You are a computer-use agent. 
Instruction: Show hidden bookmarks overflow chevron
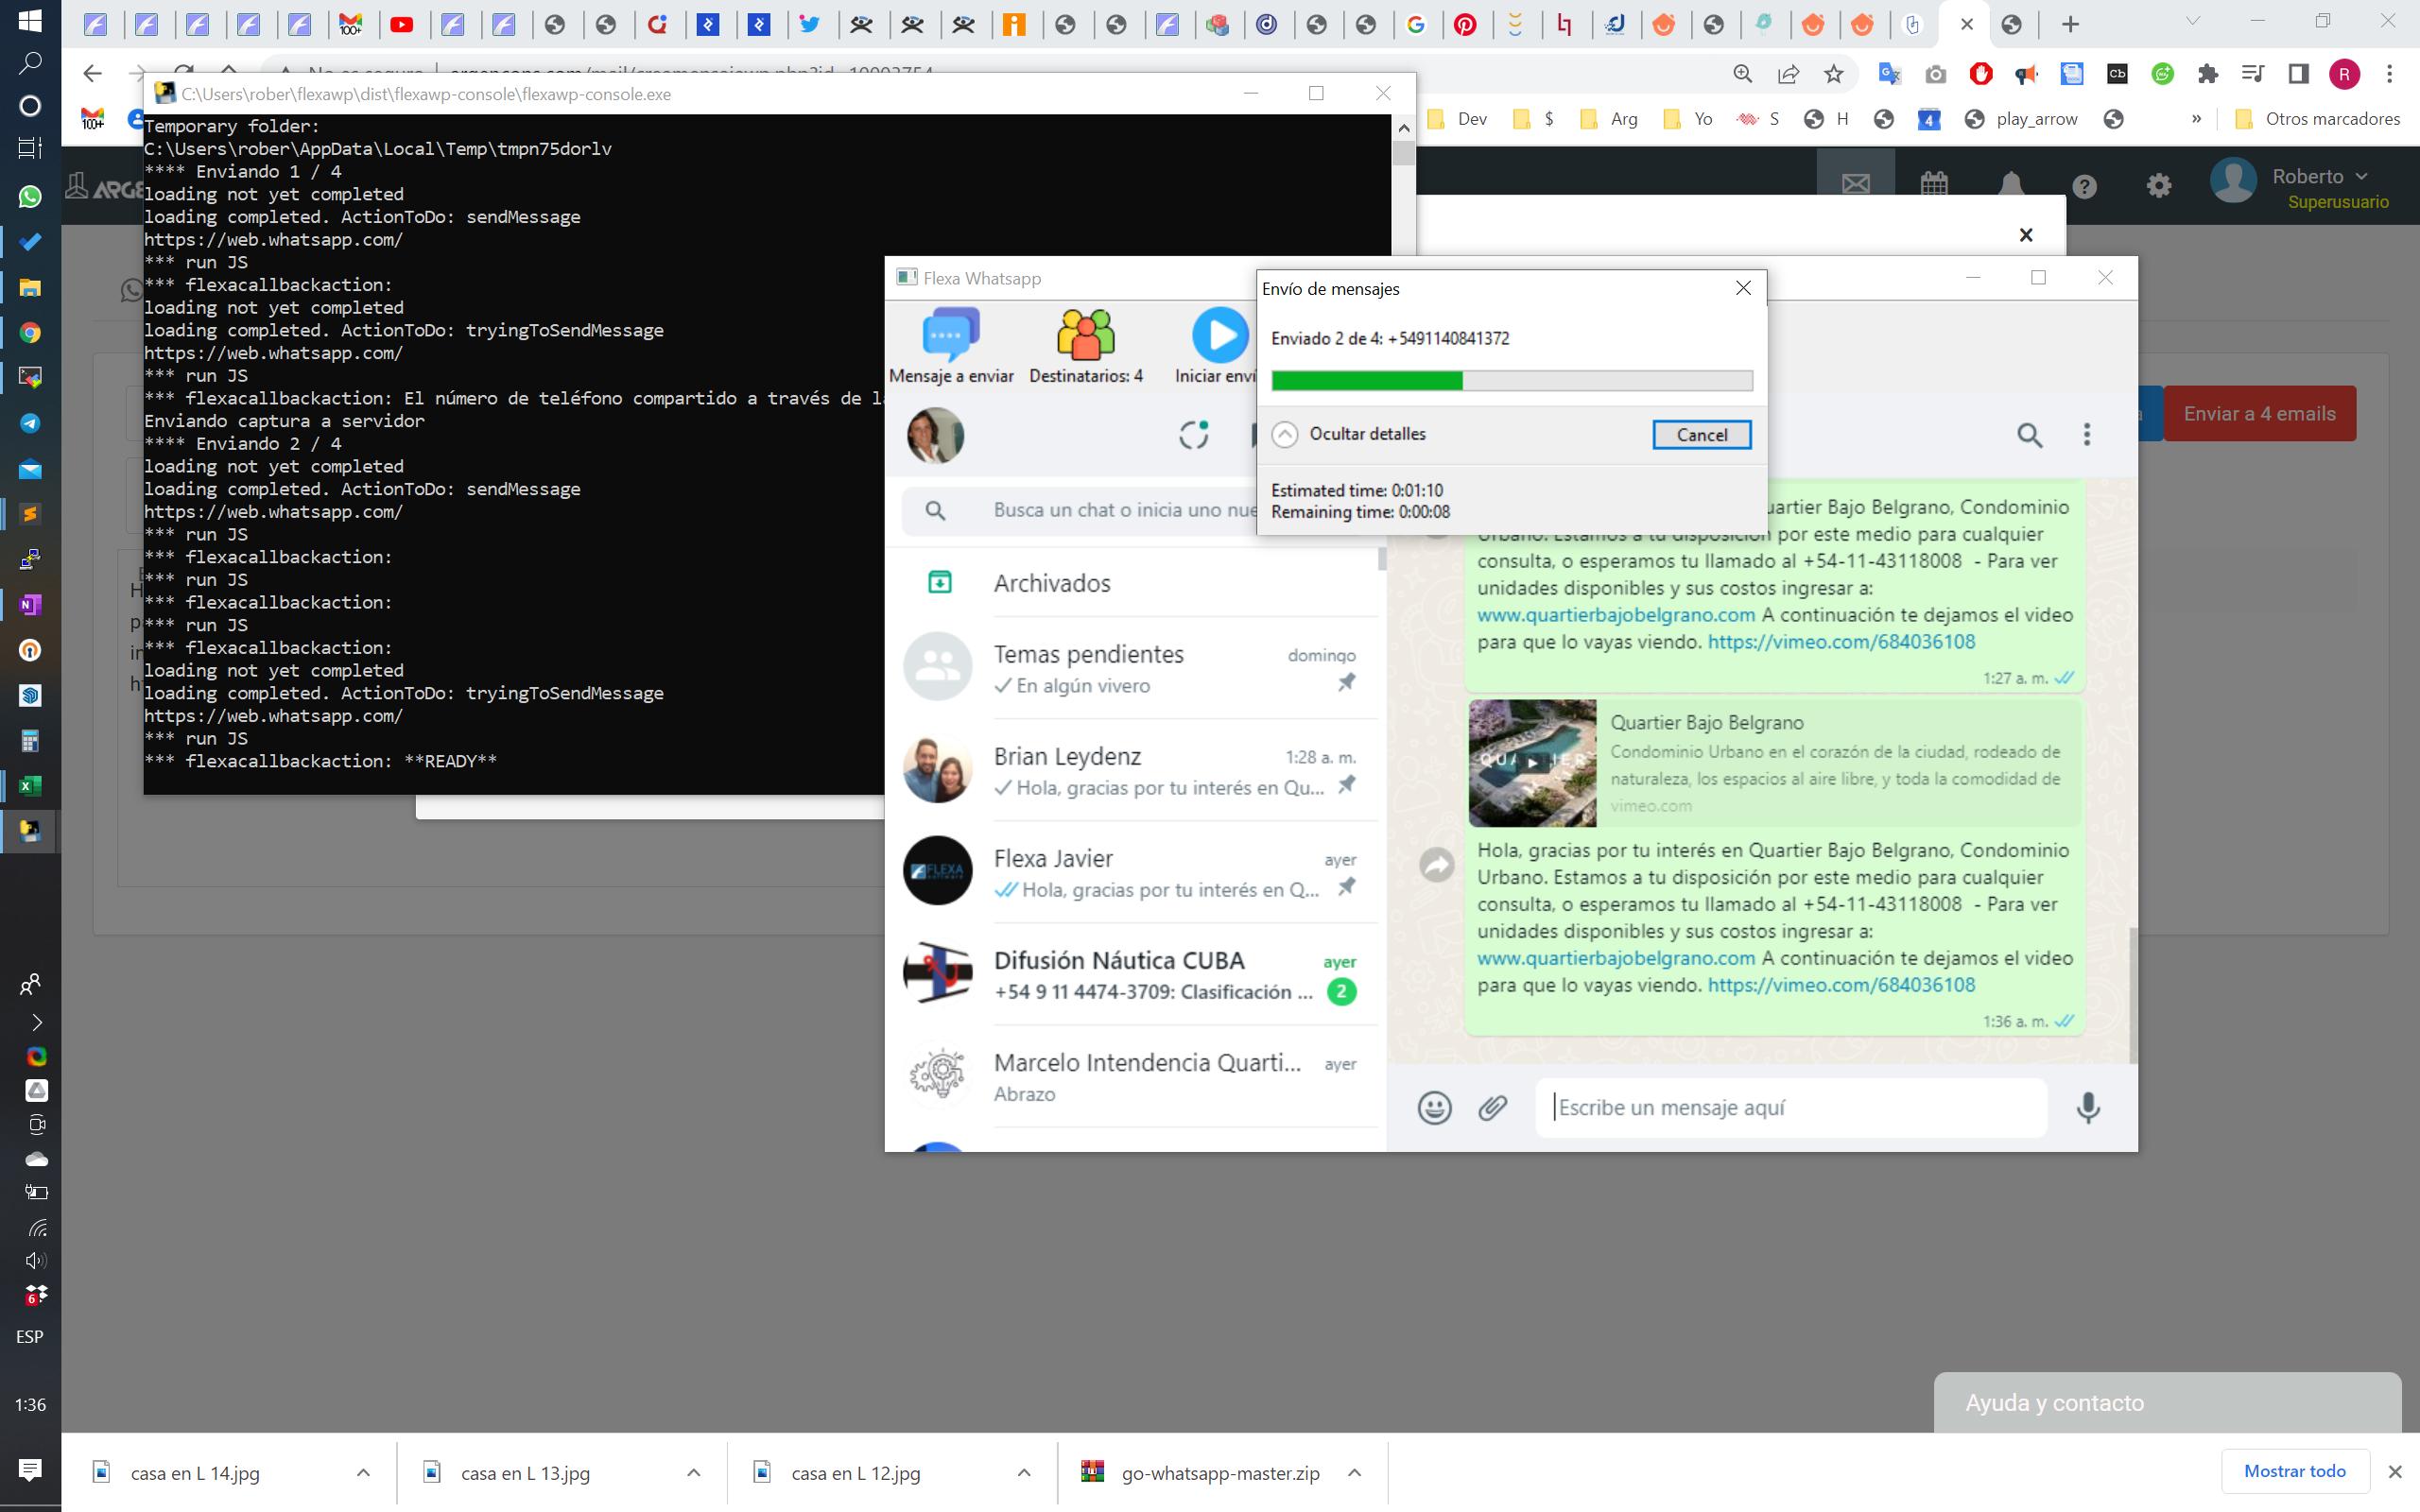point(2196,119)
